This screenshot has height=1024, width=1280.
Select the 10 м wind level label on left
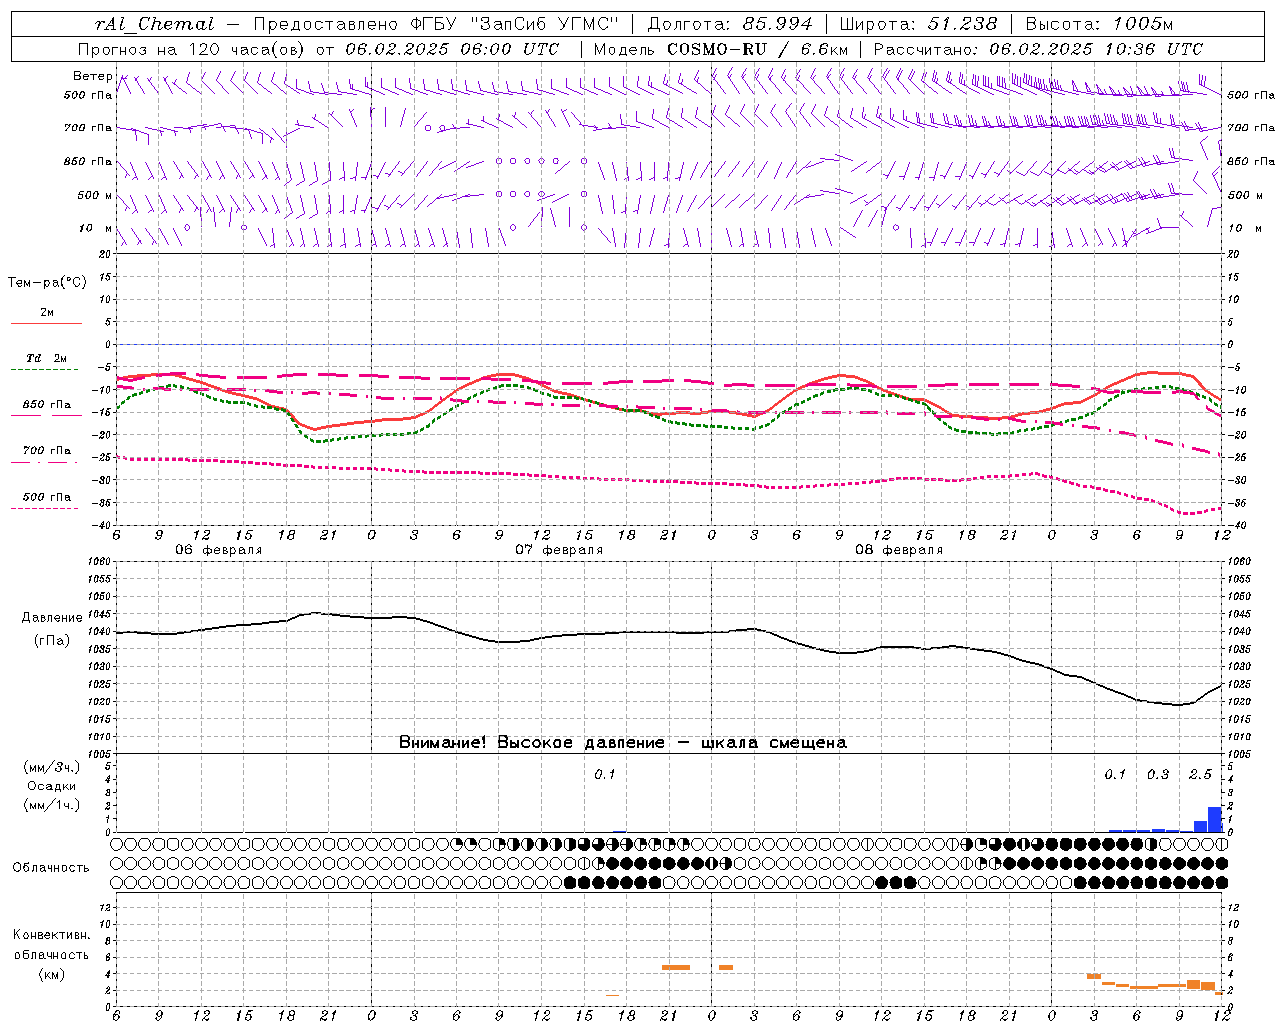click(95, 228)
